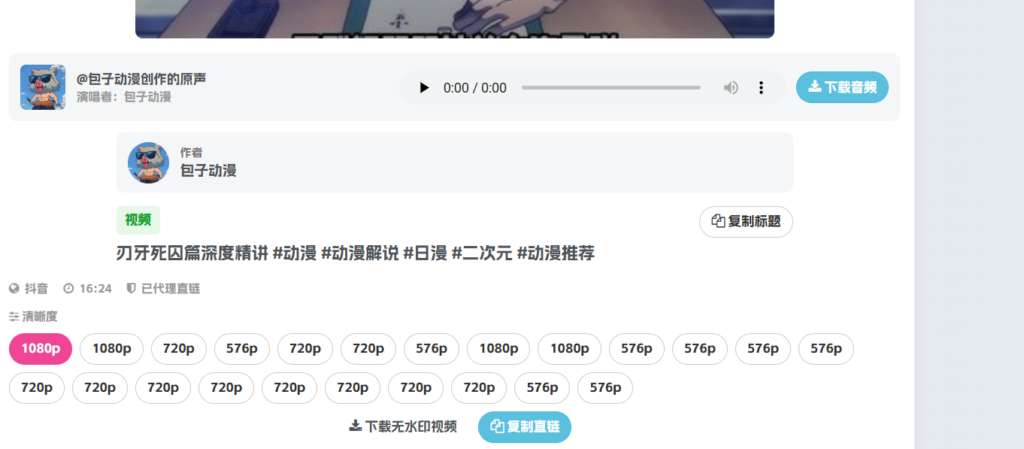
Task: Click the @包子动漫创作的原声 sound title
Action: pos(141,79)
